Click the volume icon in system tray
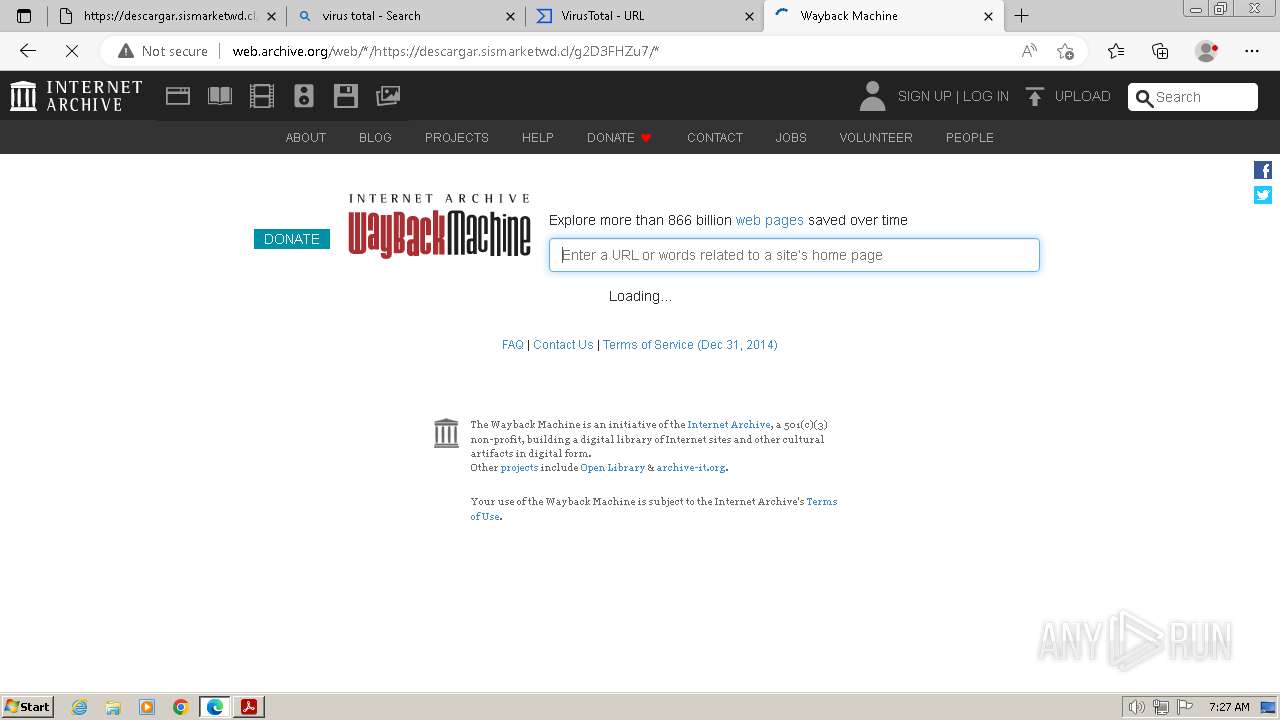The height and width of the screenshot is (720, 1280). (1137, 707)
